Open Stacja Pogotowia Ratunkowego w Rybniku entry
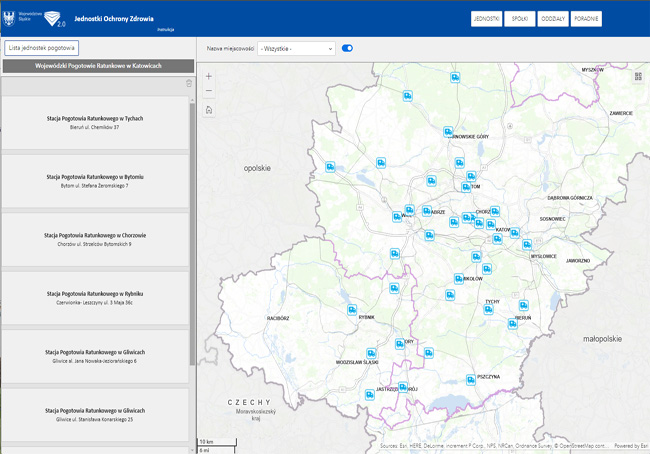This screenshot has height=454, width=650. tap(94, 298)
